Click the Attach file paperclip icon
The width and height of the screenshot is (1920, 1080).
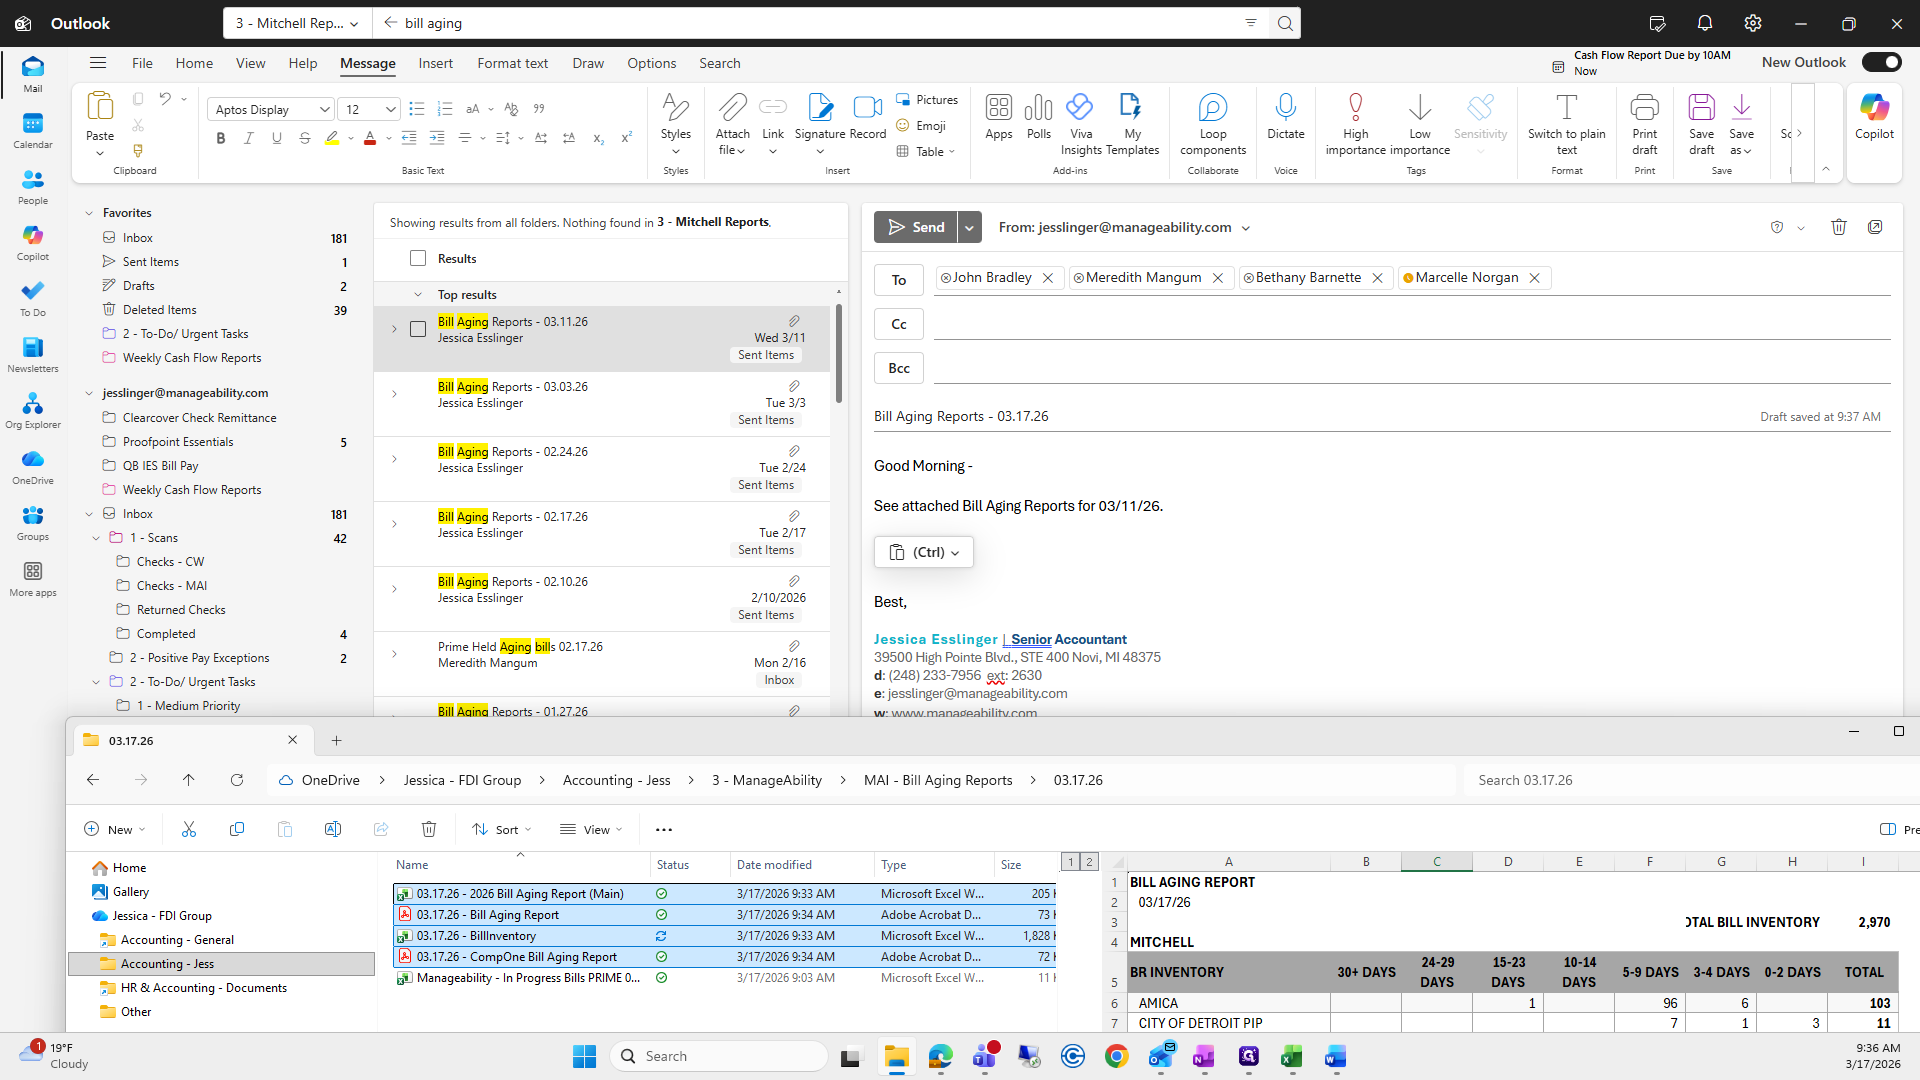732,108
